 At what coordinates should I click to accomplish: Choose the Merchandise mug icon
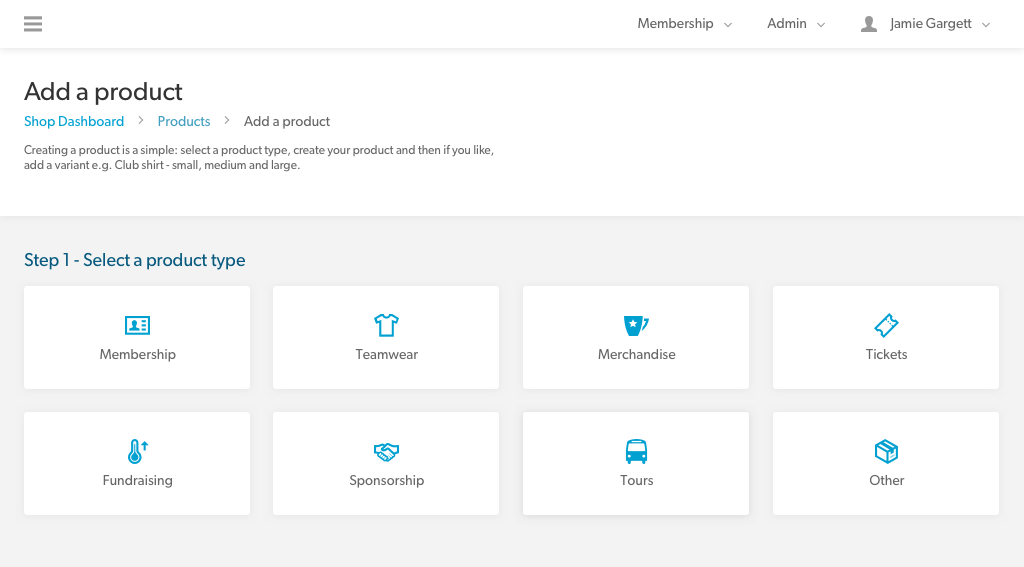coord(635,325)
